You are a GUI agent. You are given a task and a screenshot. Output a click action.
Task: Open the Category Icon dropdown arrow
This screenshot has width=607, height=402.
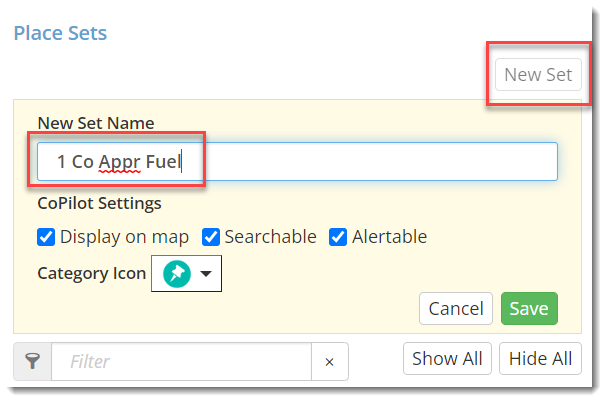(x=206, y=274)
